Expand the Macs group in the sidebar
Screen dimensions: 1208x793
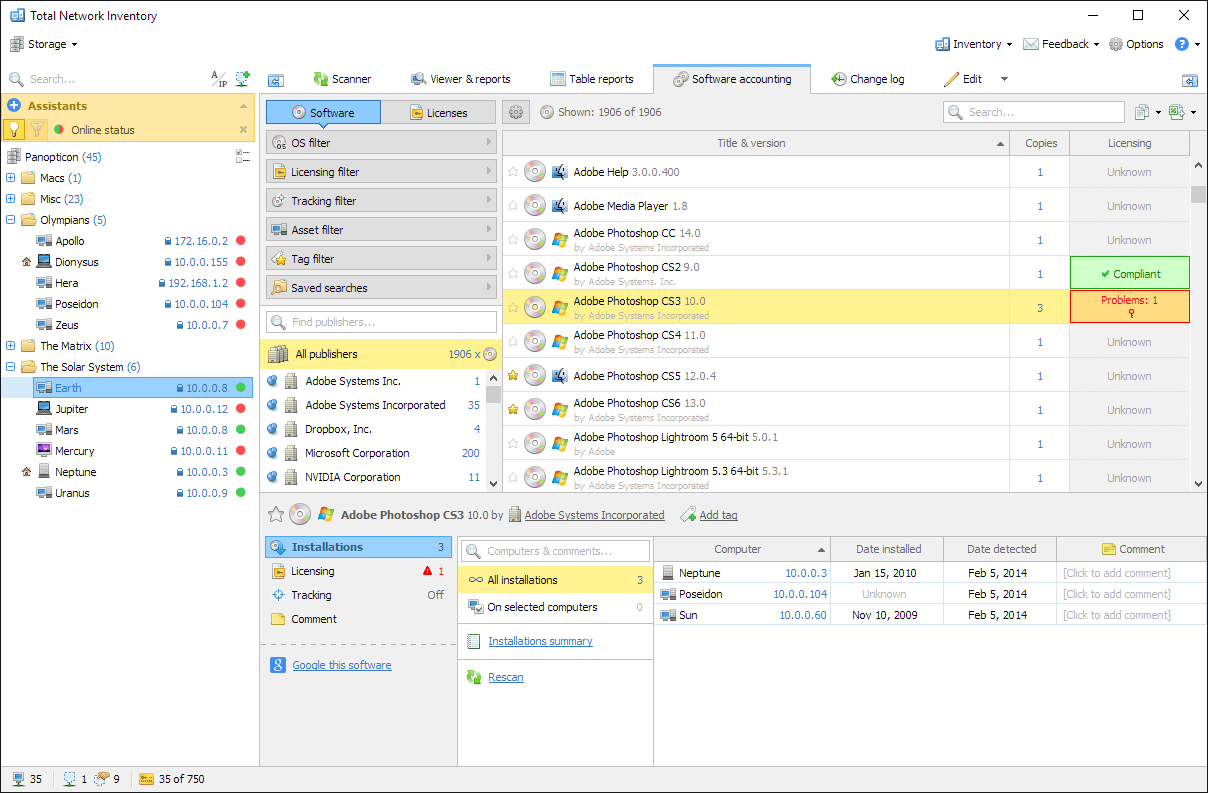pyautogui.click(x=8, y=177)
